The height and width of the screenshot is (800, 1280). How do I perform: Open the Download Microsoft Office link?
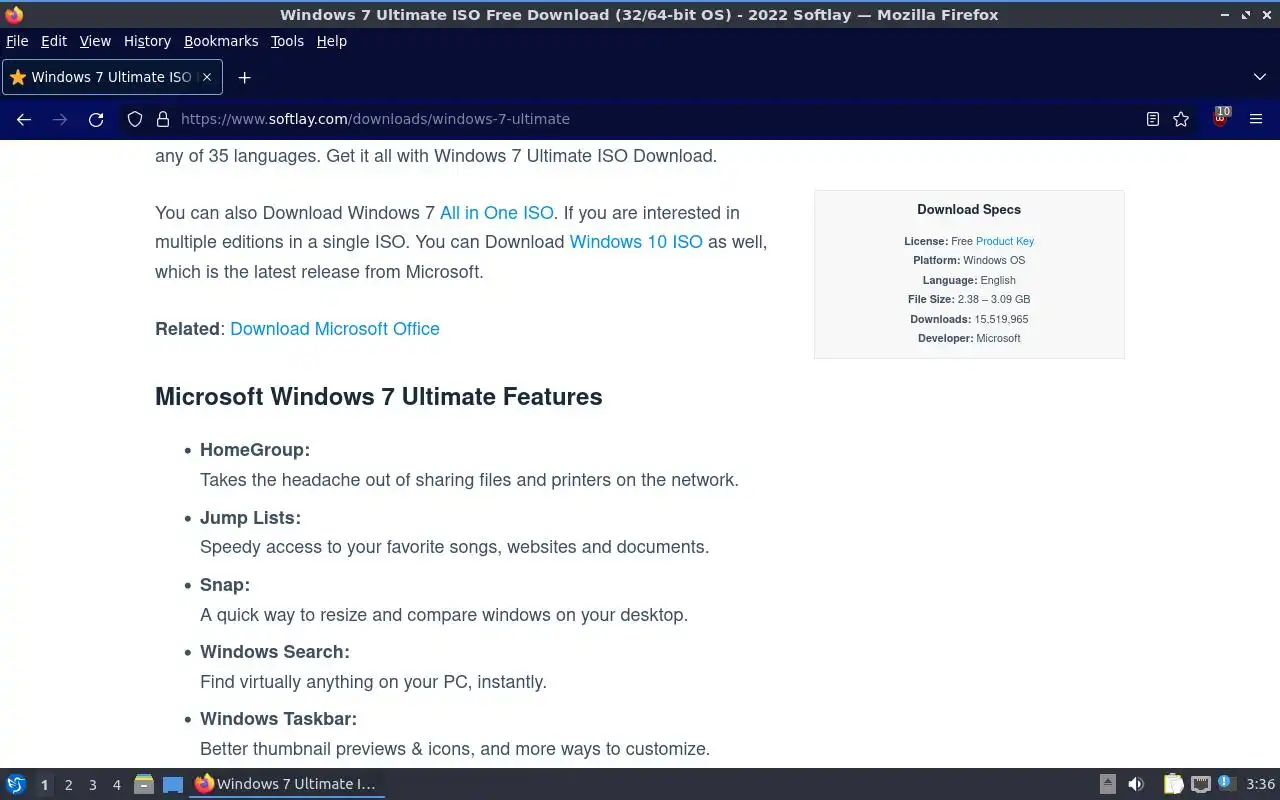click(335, 329)
